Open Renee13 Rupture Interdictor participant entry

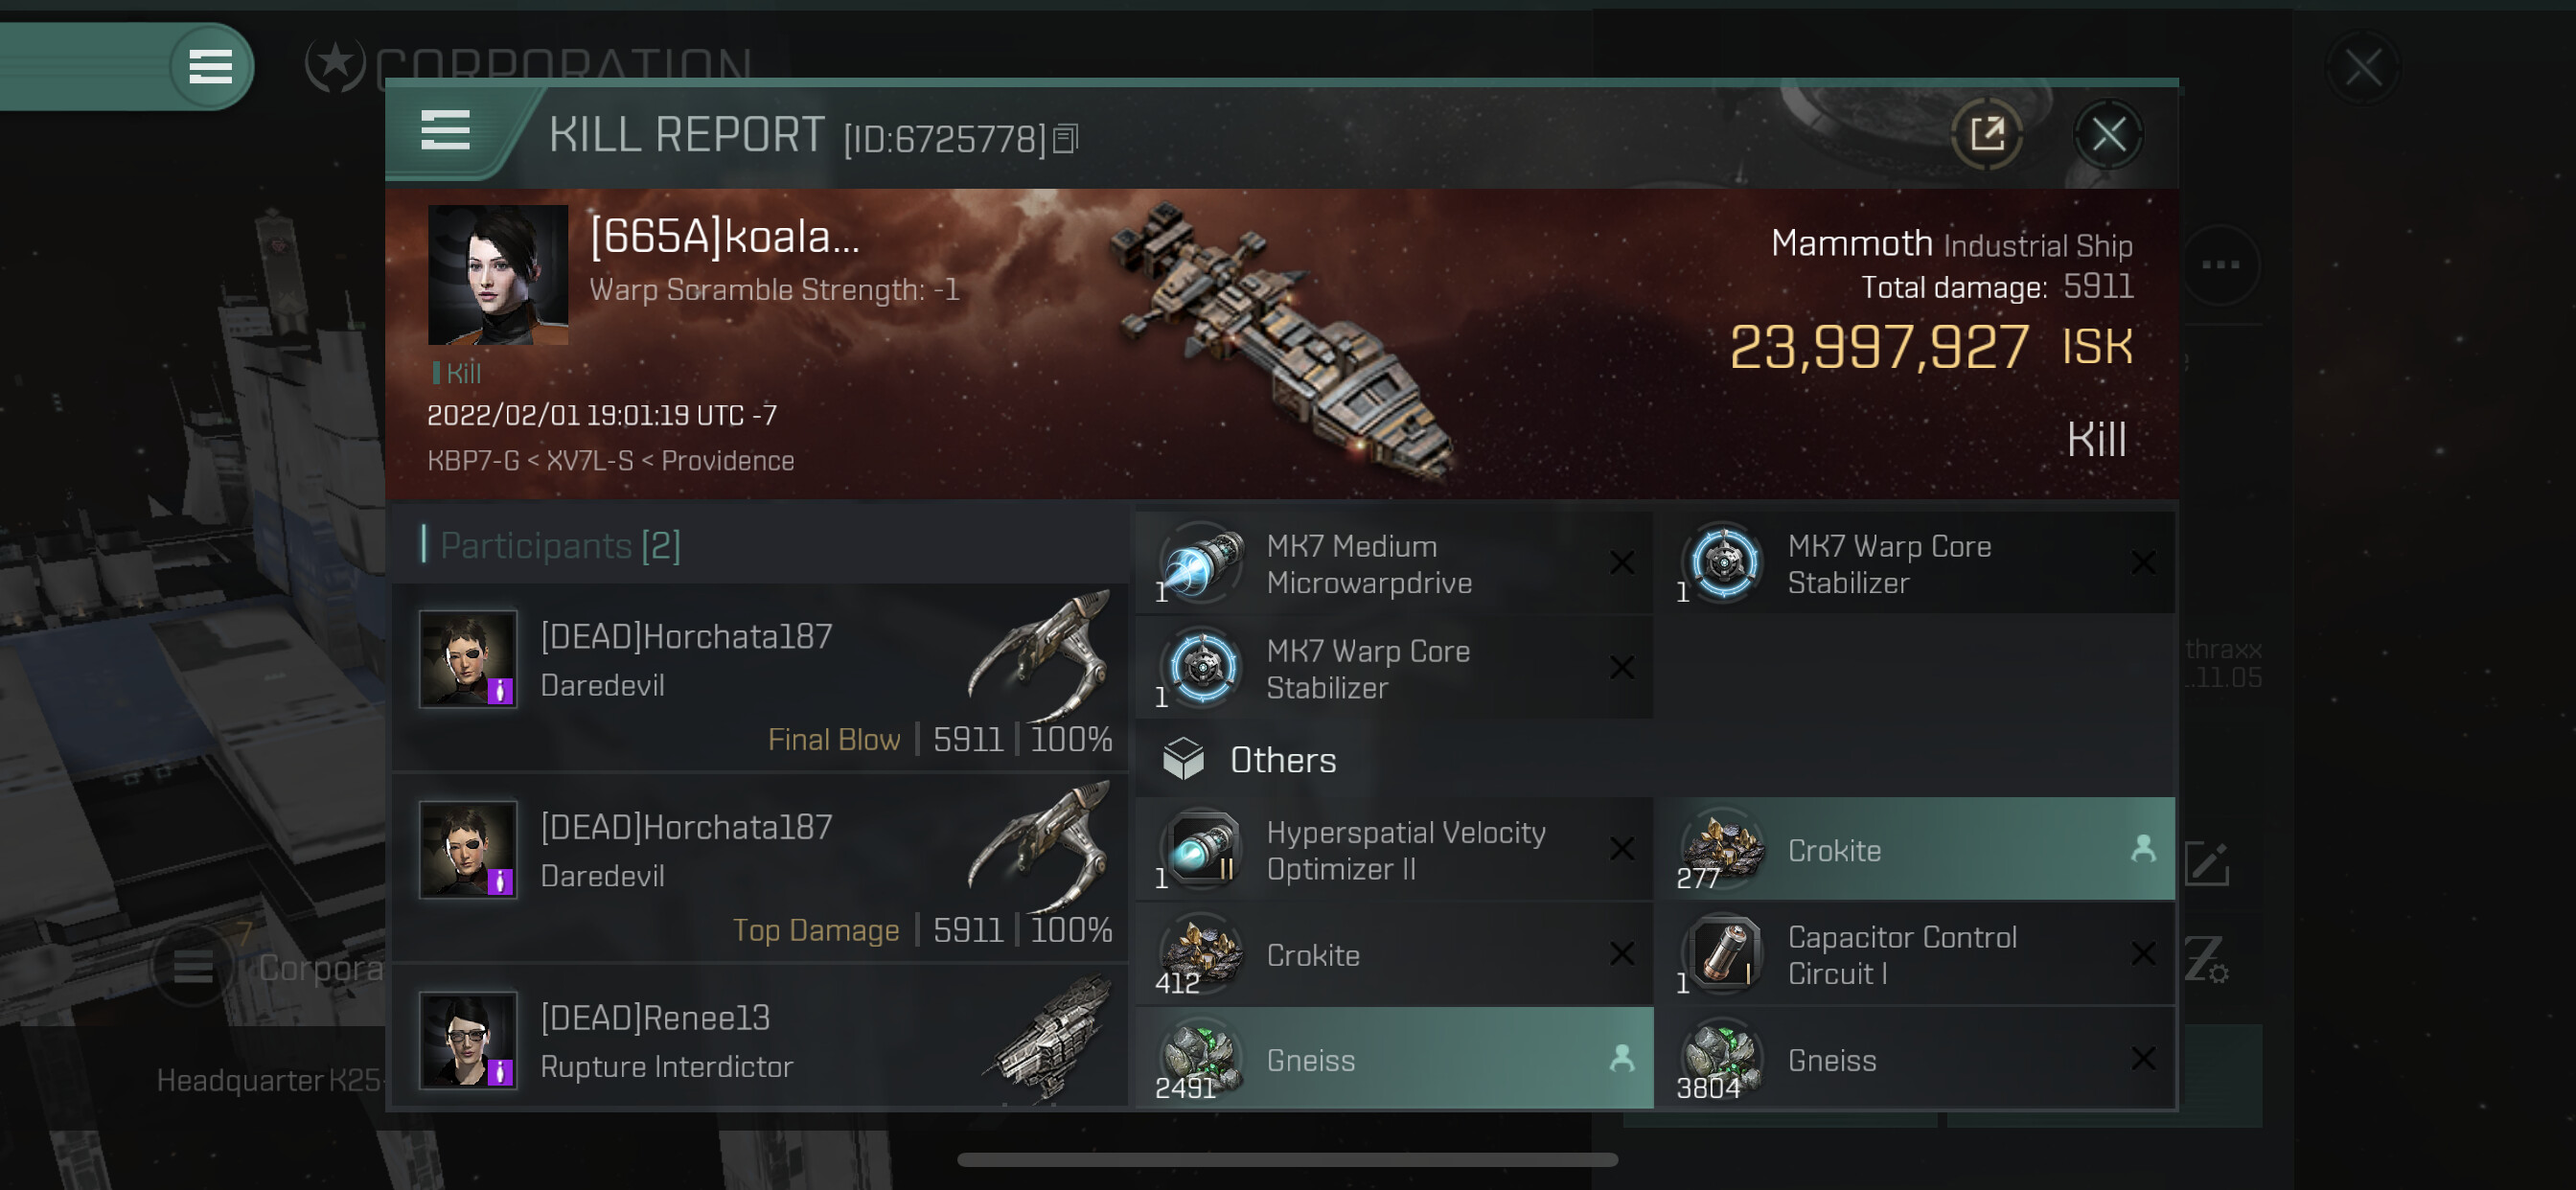[760, 1041]
